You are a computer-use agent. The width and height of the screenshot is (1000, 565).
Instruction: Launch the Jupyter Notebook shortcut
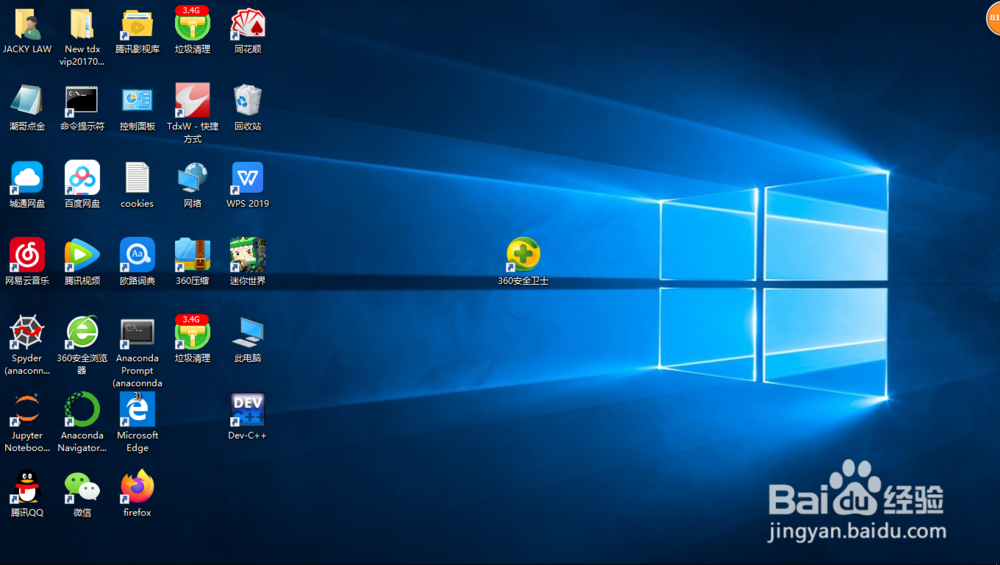[x=27, y=409]
